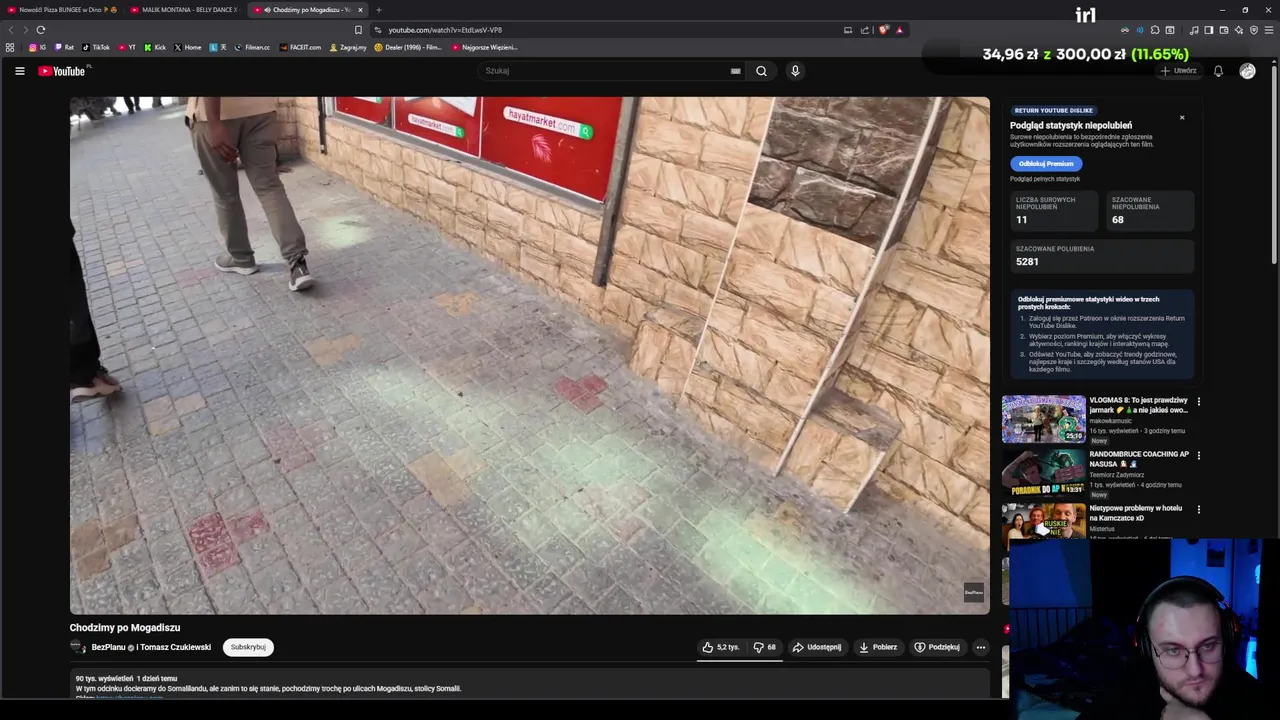Open options menu for RANDOMBRUCE COACHING video

pyautogui.click(x=1199, y=455)
